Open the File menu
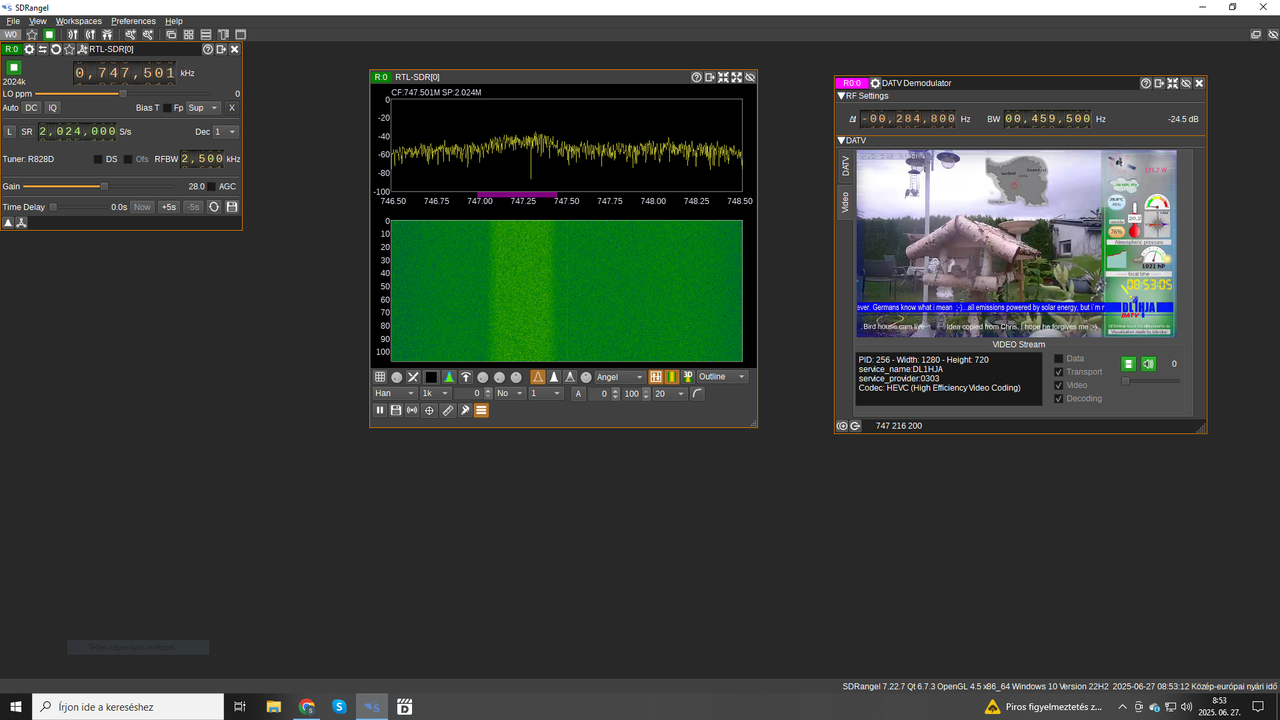Viewport: 1280px width, 720px height. [x=13, y=21]
